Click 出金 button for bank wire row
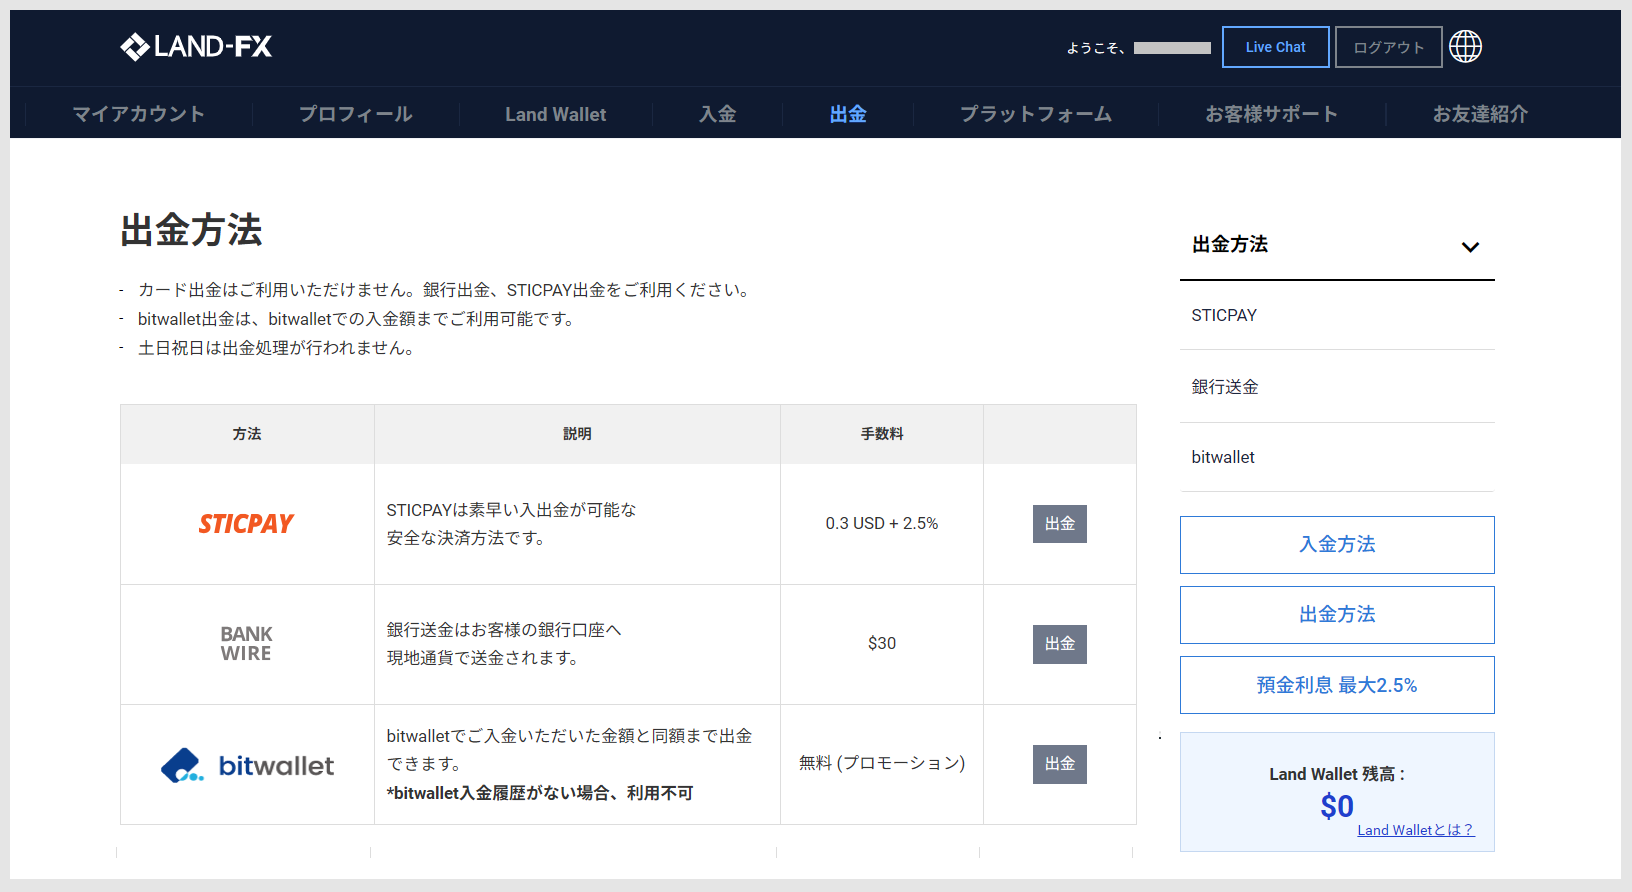The width and height of the screenshot is (1632, 892). [1059, 644]
